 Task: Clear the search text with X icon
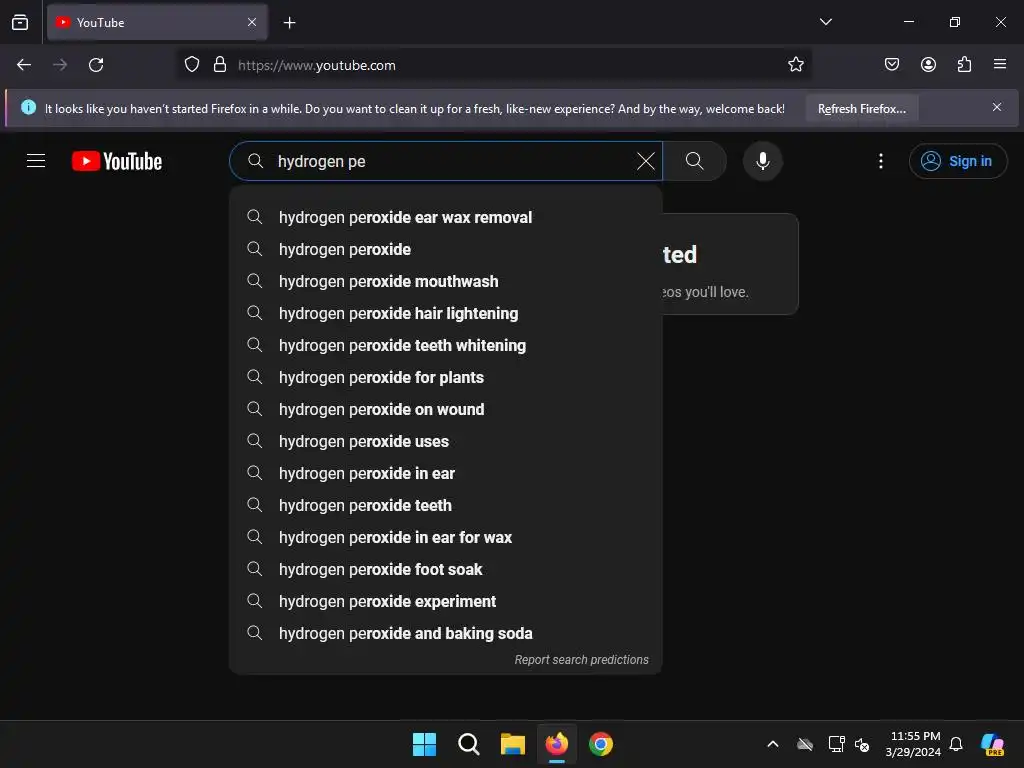645,161
